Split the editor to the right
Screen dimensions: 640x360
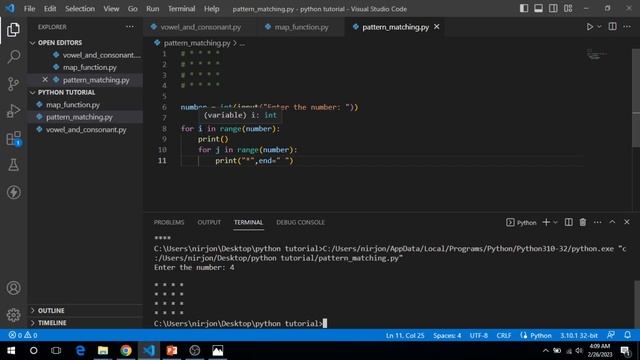click(x=612, y=27)
